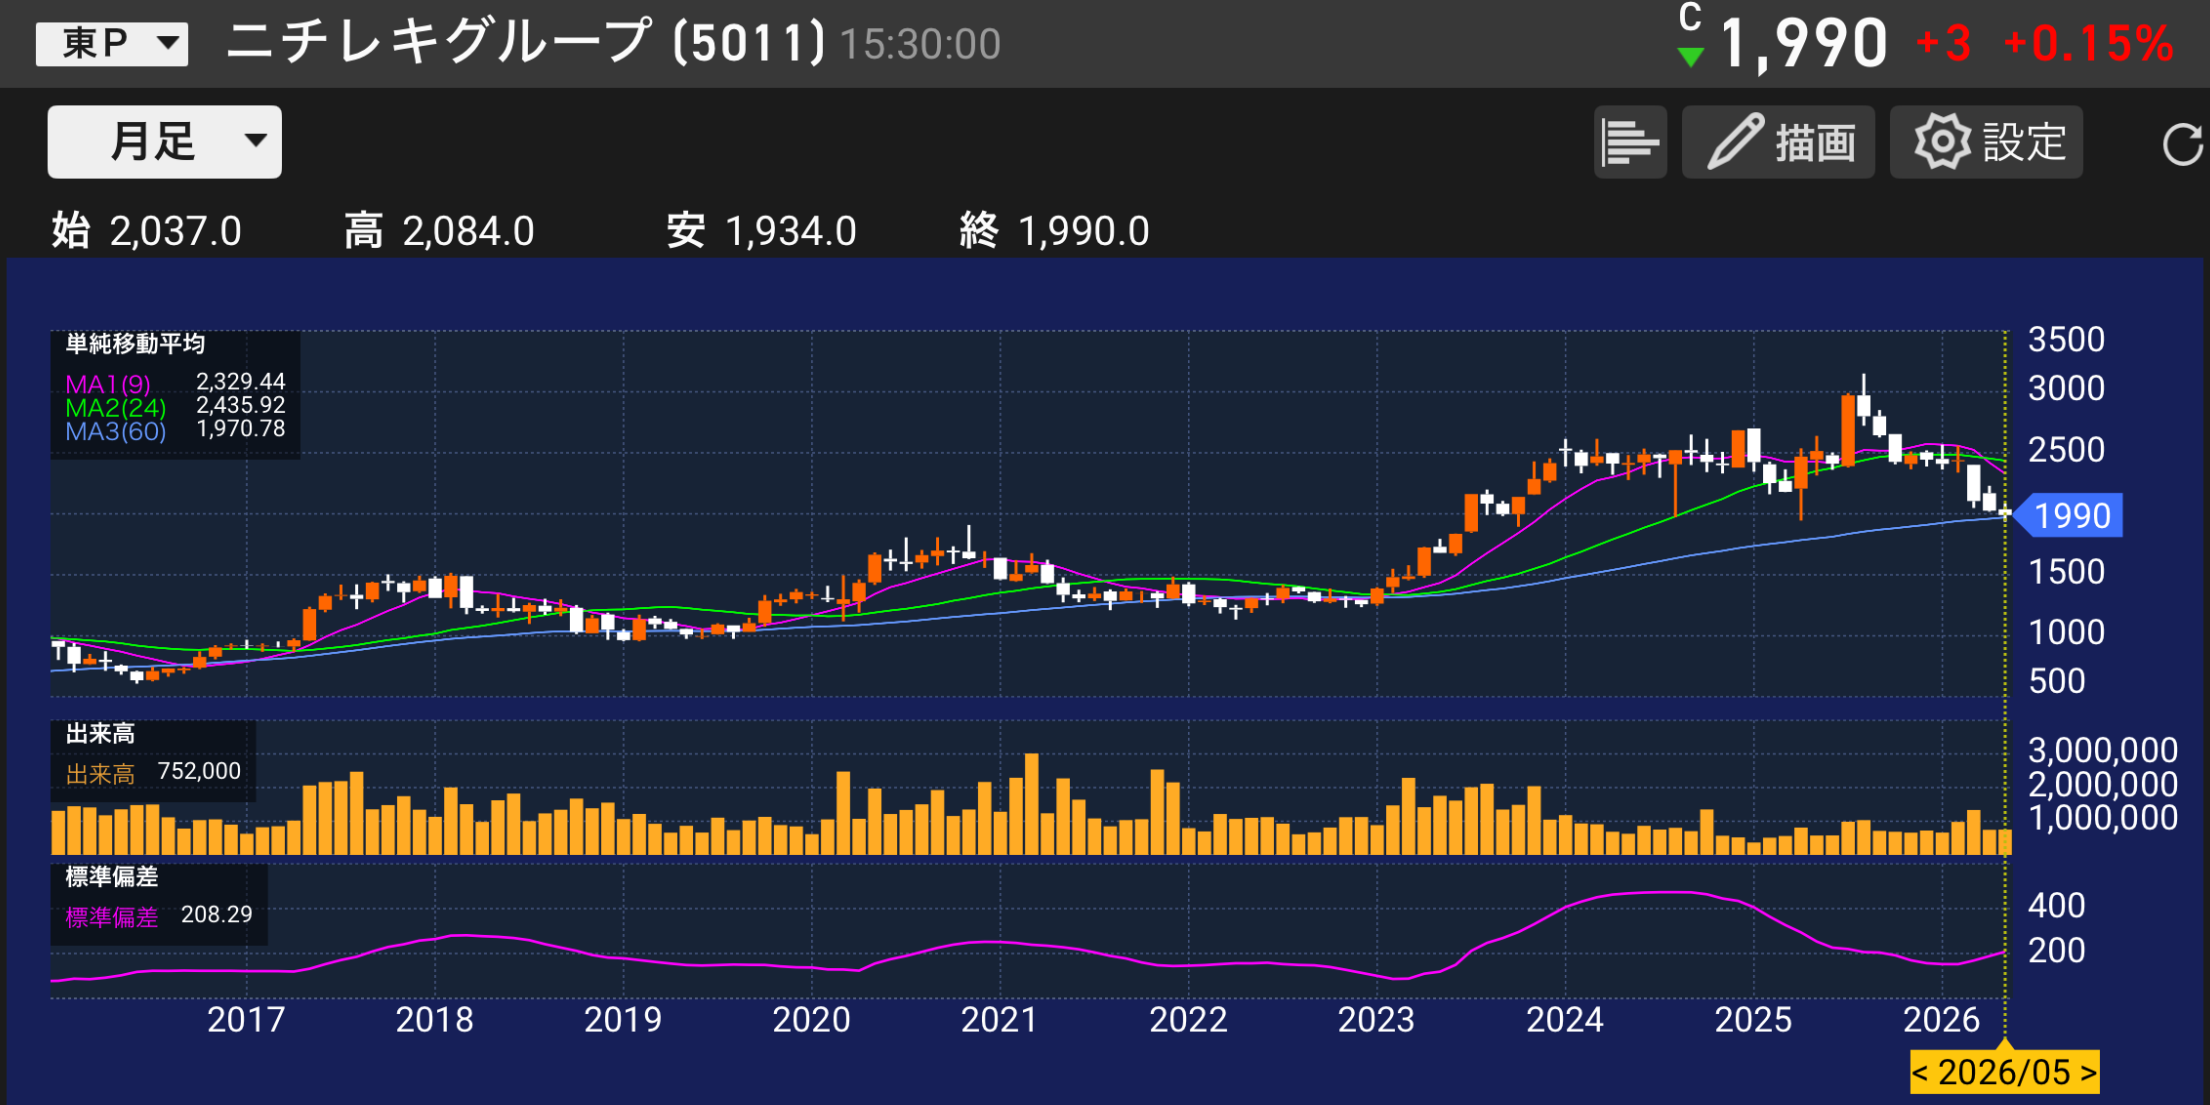Click the price-by-volume lines icon button

pos(1630,142)
